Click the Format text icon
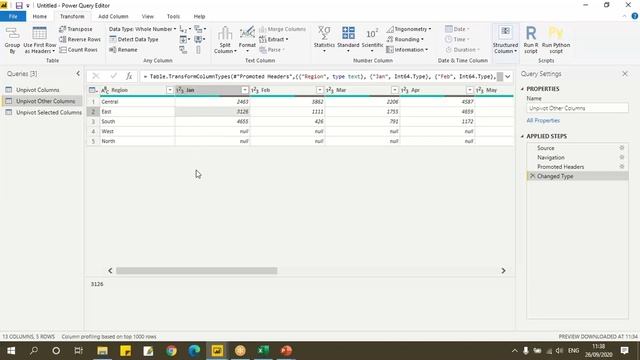The width and height of the screenshot is (640, 360). [247, 33]
